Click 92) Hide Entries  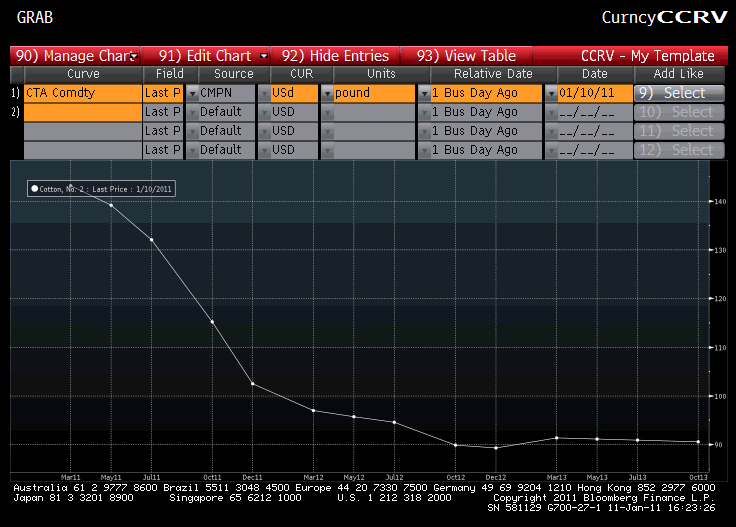coord(335,56)
